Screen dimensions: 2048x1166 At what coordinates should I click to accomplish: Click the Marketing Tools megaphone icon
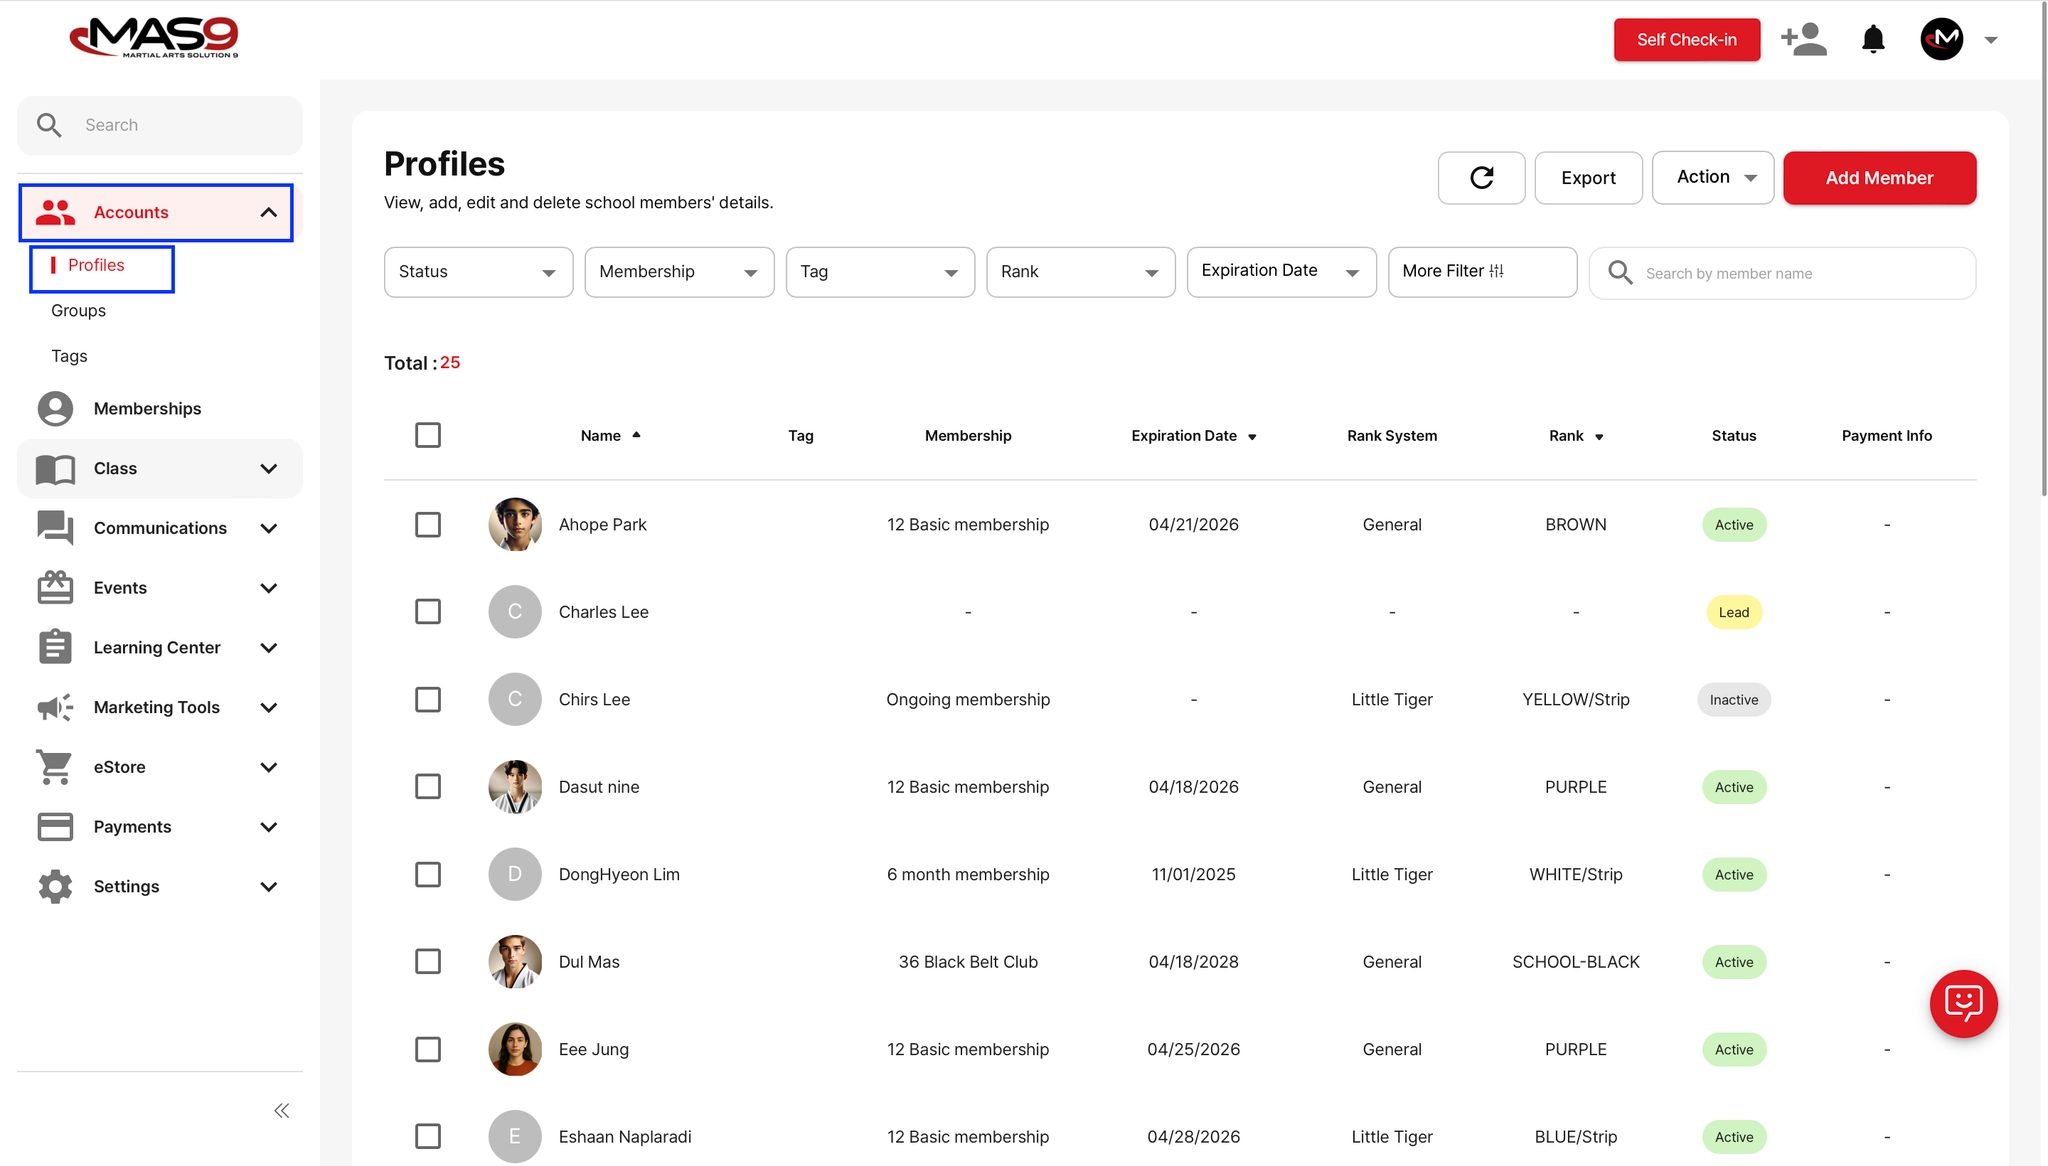(x=55, y=707)
